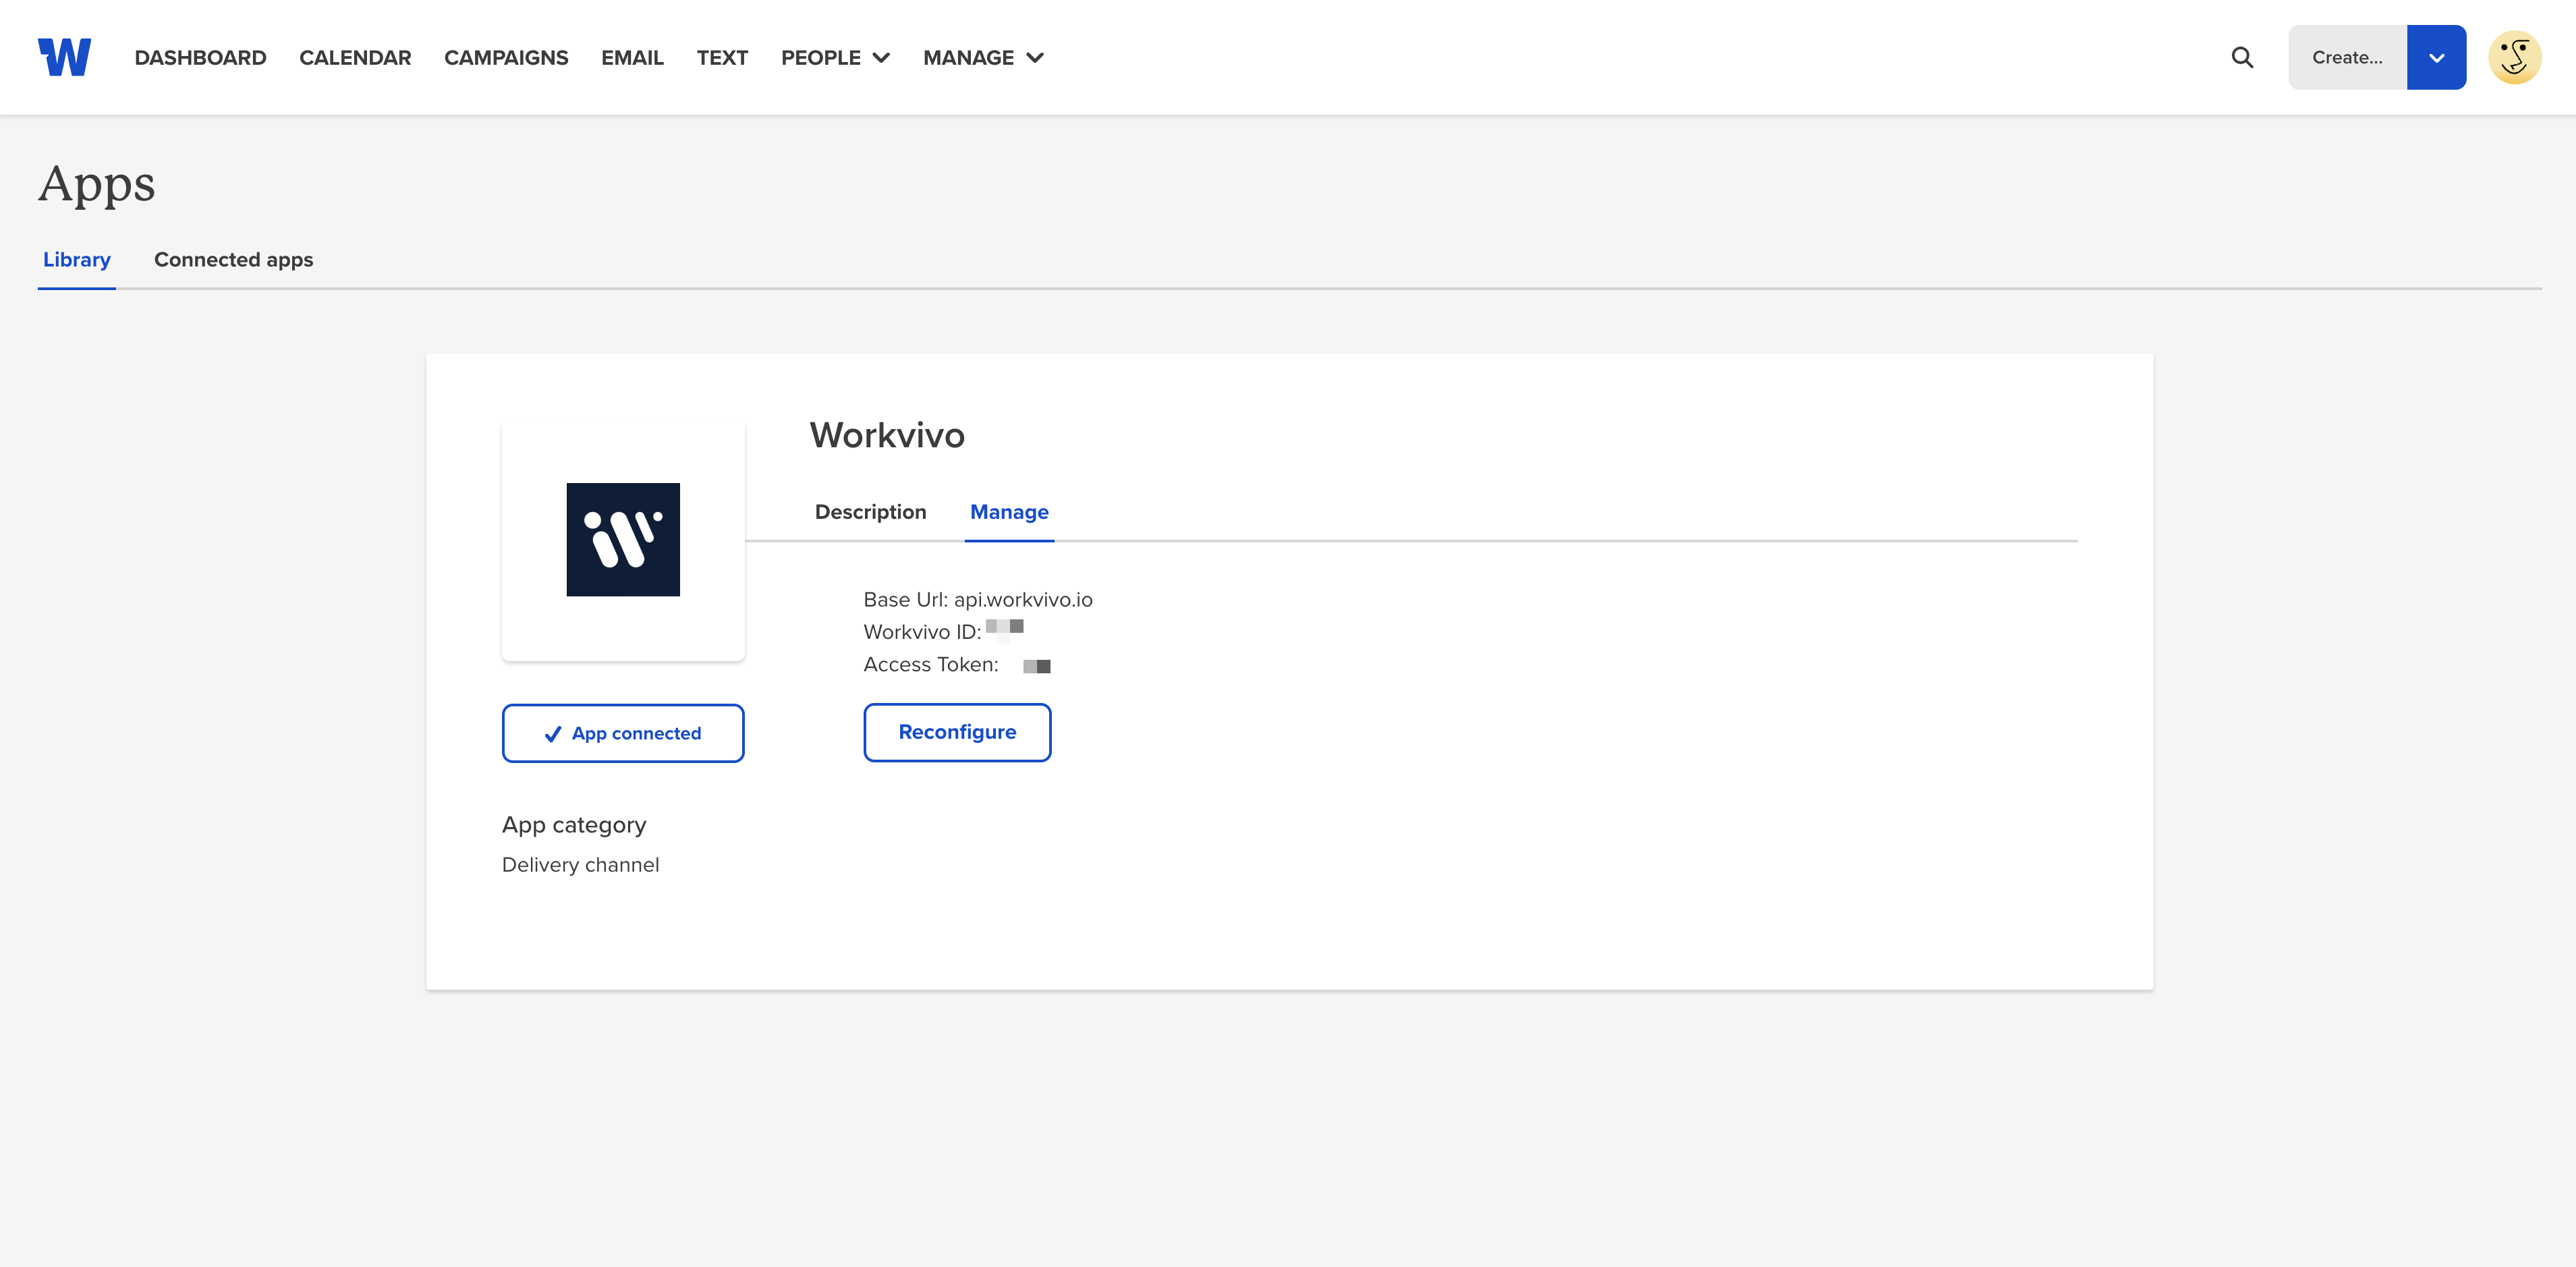This screenshot has width=2576, height=1267.
Task: Navigate to TEXT
Action: (x=722, y=57)
